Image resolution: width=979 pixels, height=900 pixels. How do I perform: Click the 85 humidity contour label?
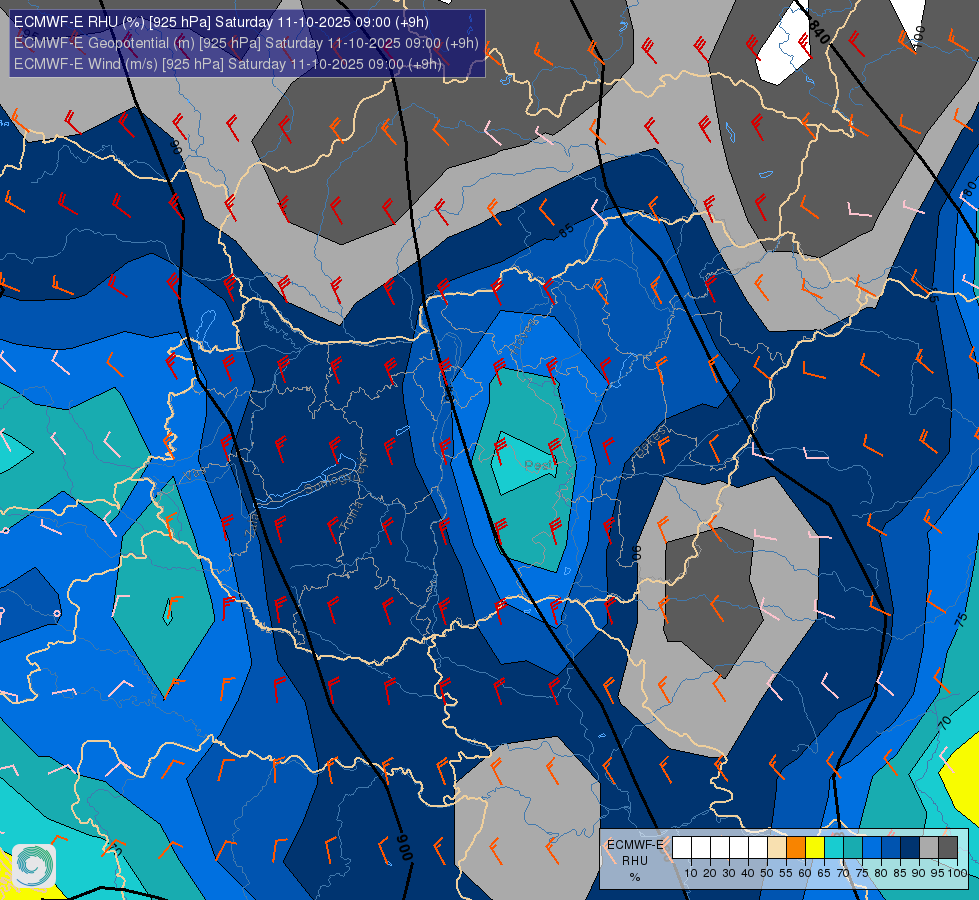pos(565,231)
